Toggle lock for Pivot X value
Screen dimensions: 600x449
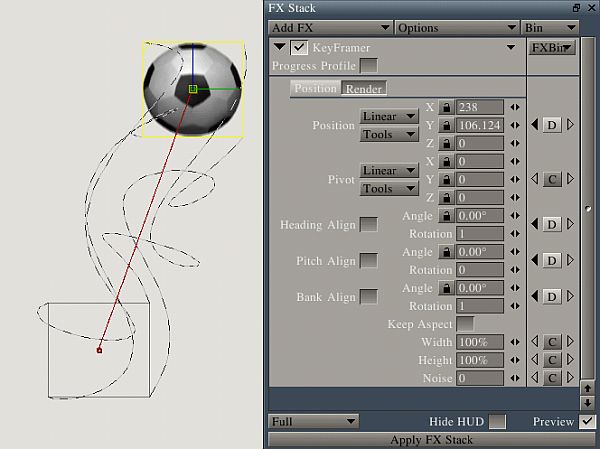446,161
